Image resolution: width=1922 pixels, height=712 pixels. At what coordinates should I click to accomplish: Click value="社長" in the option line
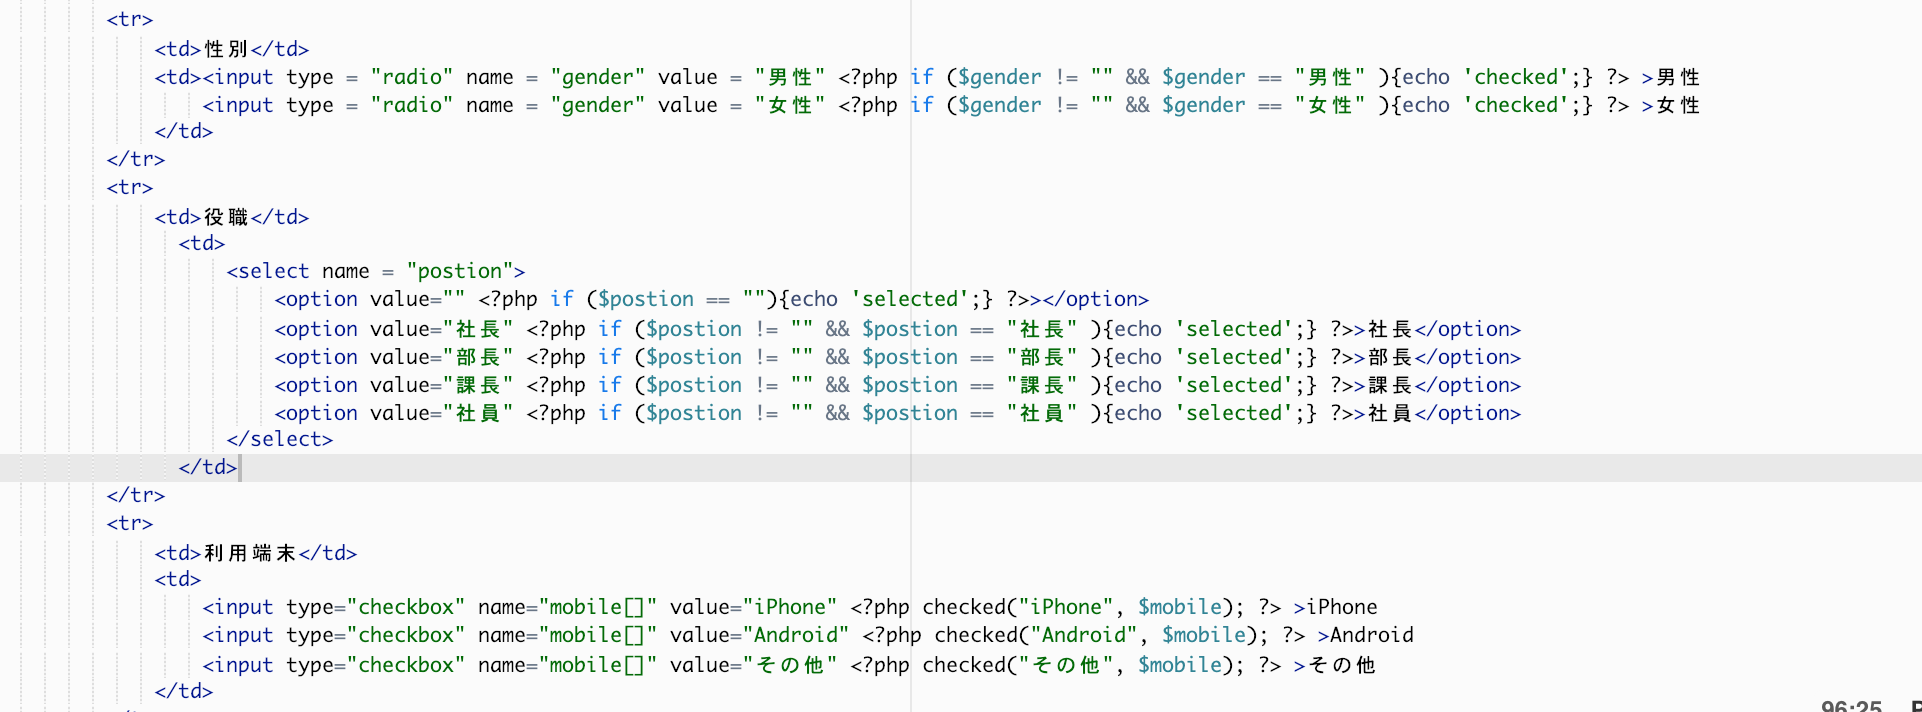(442, 329)
